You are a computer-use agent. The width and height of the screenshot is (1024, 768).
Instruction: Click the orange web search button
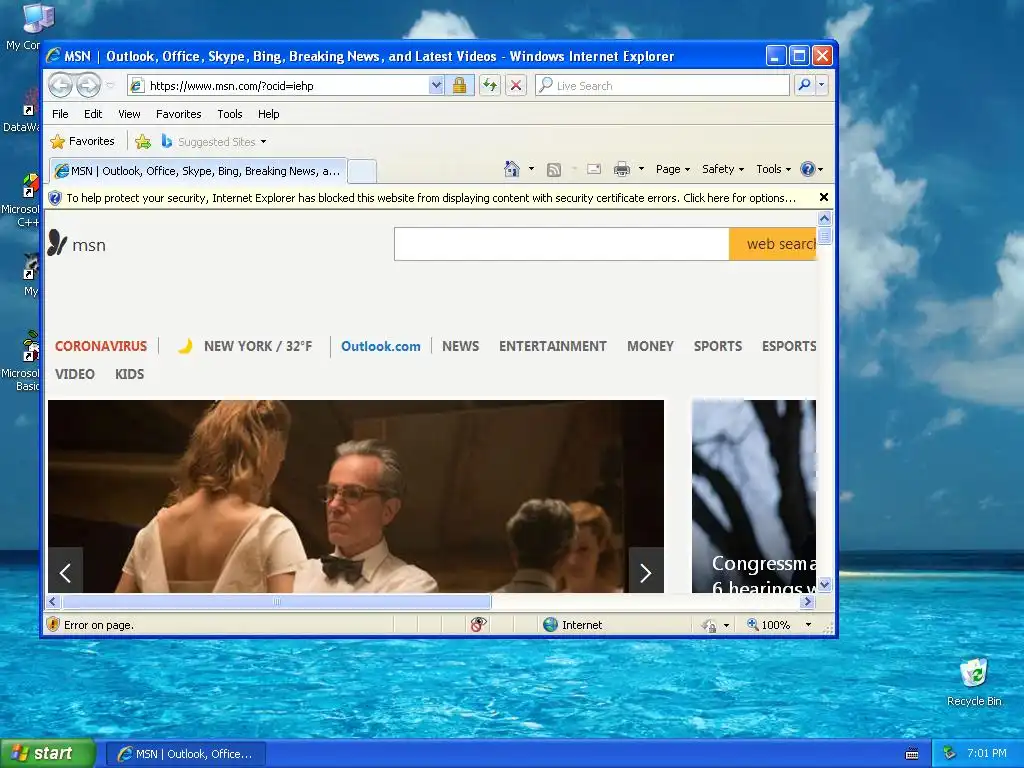[x=773, y=244]
